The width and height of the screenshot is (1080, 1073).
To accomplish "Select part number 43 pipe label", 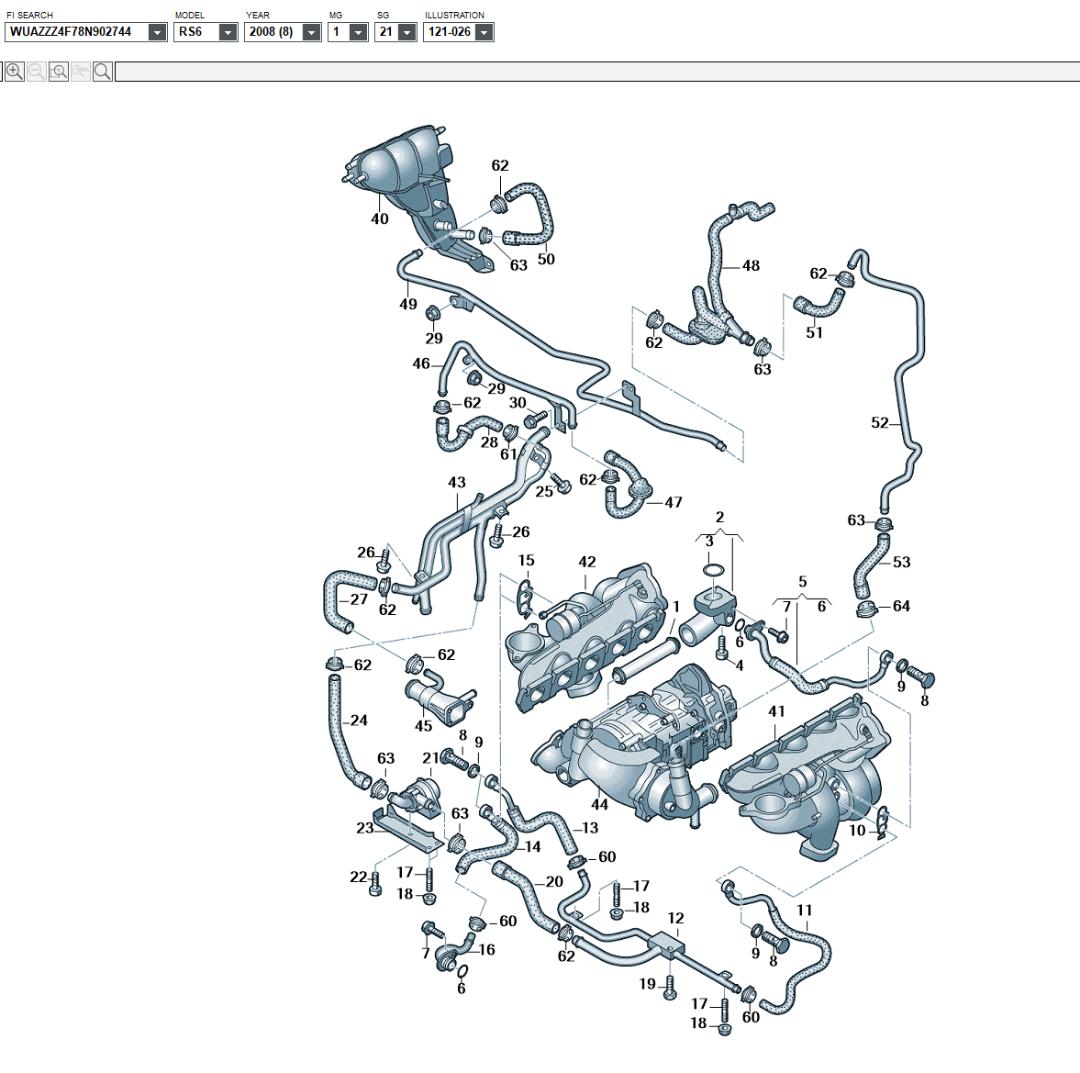I will point(456,483).
